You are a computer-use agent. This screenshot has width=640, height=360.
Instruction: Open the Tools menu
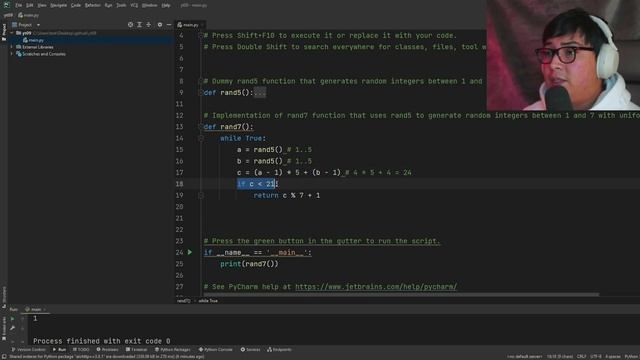coord(121,5)
